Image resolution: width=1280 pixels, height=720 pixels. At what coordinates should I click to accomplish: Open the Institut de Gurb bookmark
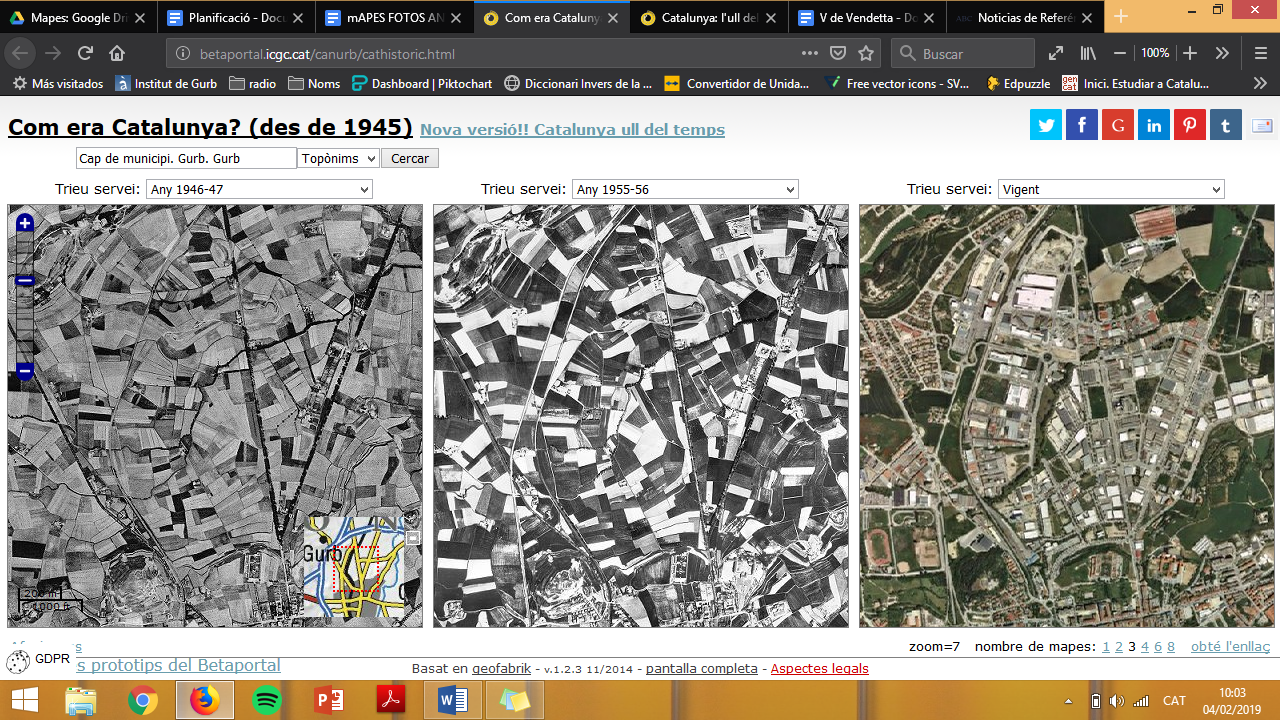tap(166, 84)
